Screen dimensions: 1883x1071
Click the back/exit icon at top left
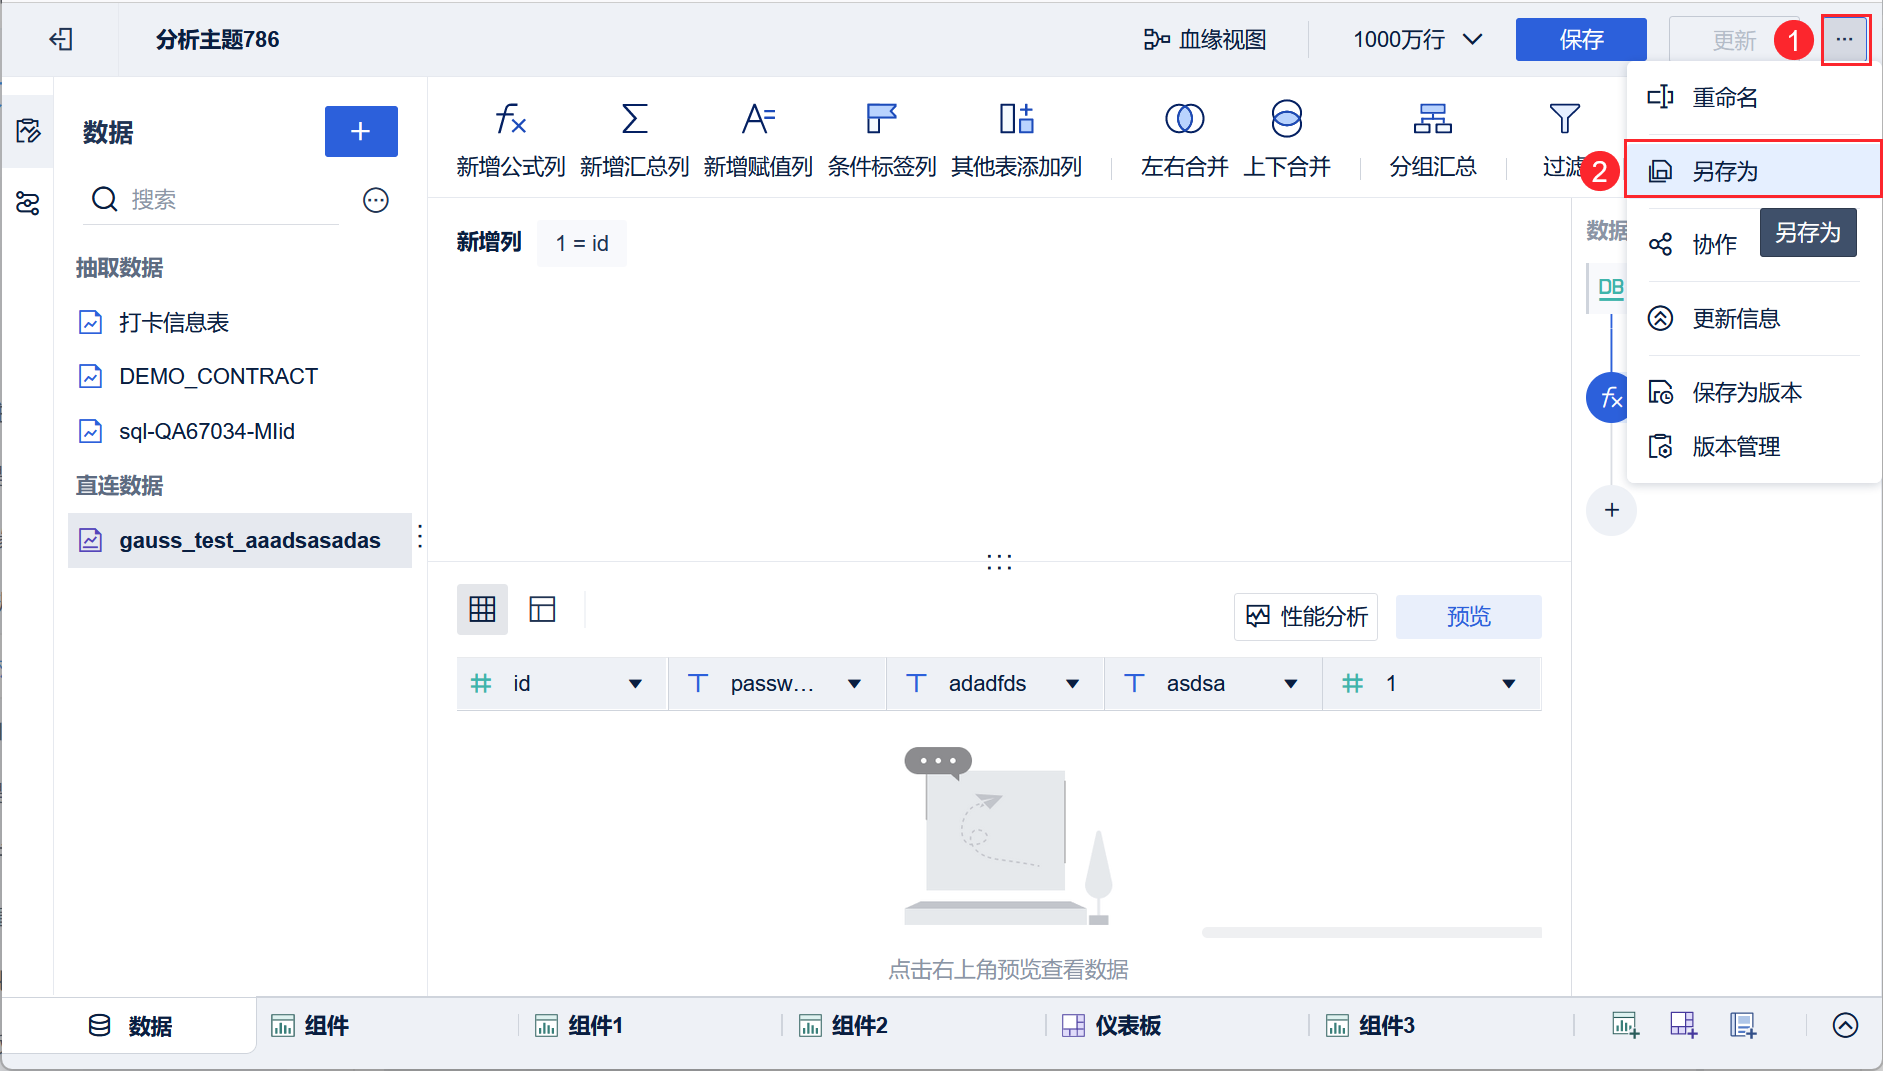coord(61,39)
